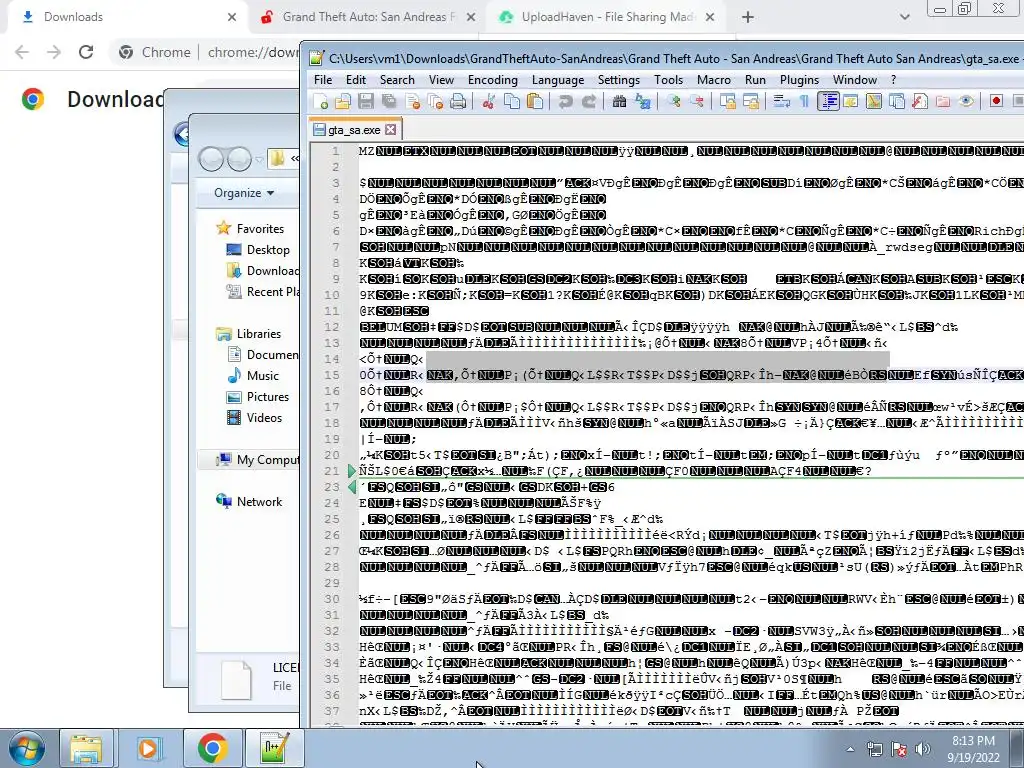Viewport: 1024px width, 768px height.
Task: Click Chrome icon in taskbar
Action: tap(212, 748)
